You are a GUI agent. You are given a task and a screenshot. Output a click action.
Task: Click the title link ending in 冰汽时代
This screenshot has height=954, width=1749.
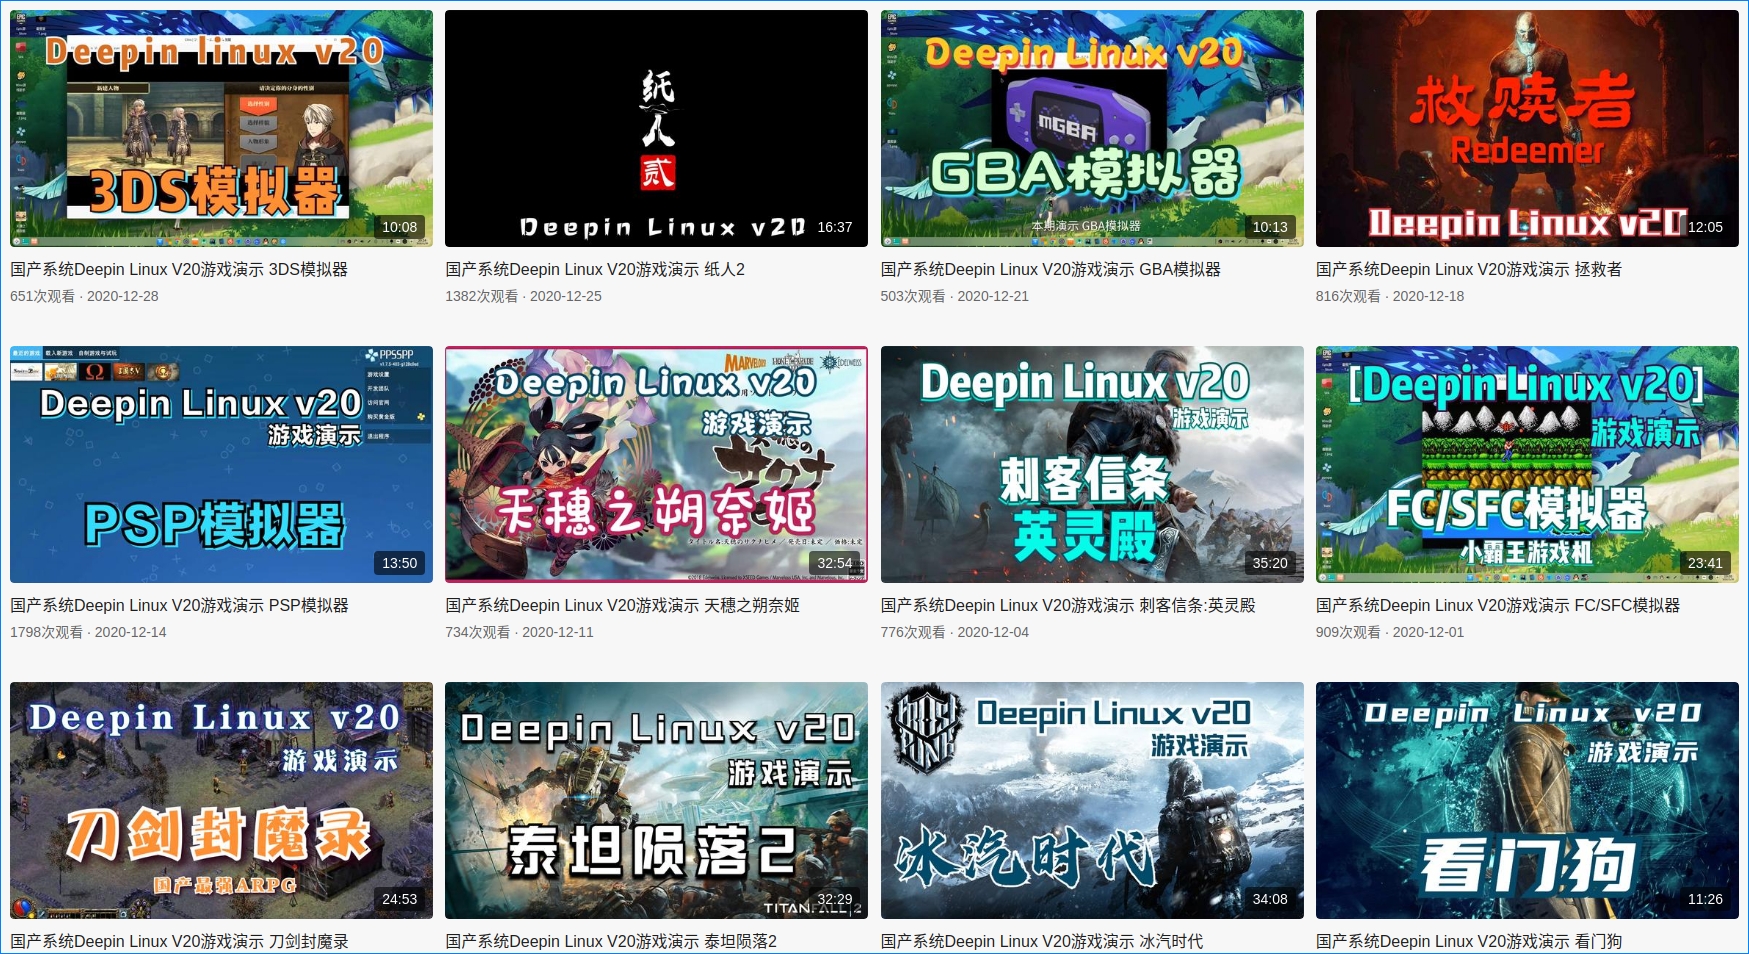(1042, 941)
